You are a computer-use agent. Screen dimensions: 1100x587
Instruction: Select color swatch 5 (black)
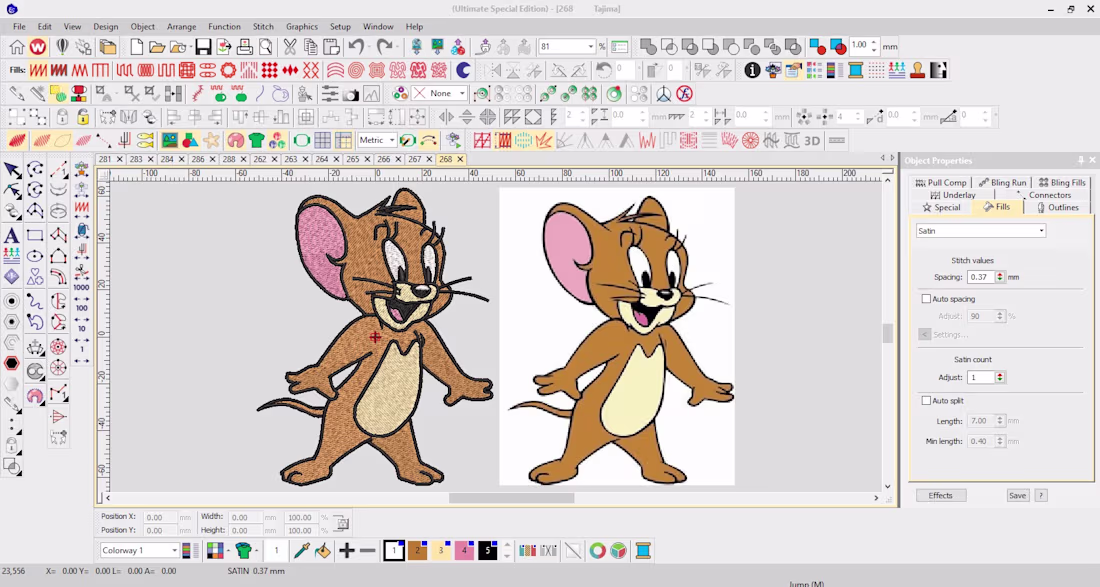coord(488,551)
